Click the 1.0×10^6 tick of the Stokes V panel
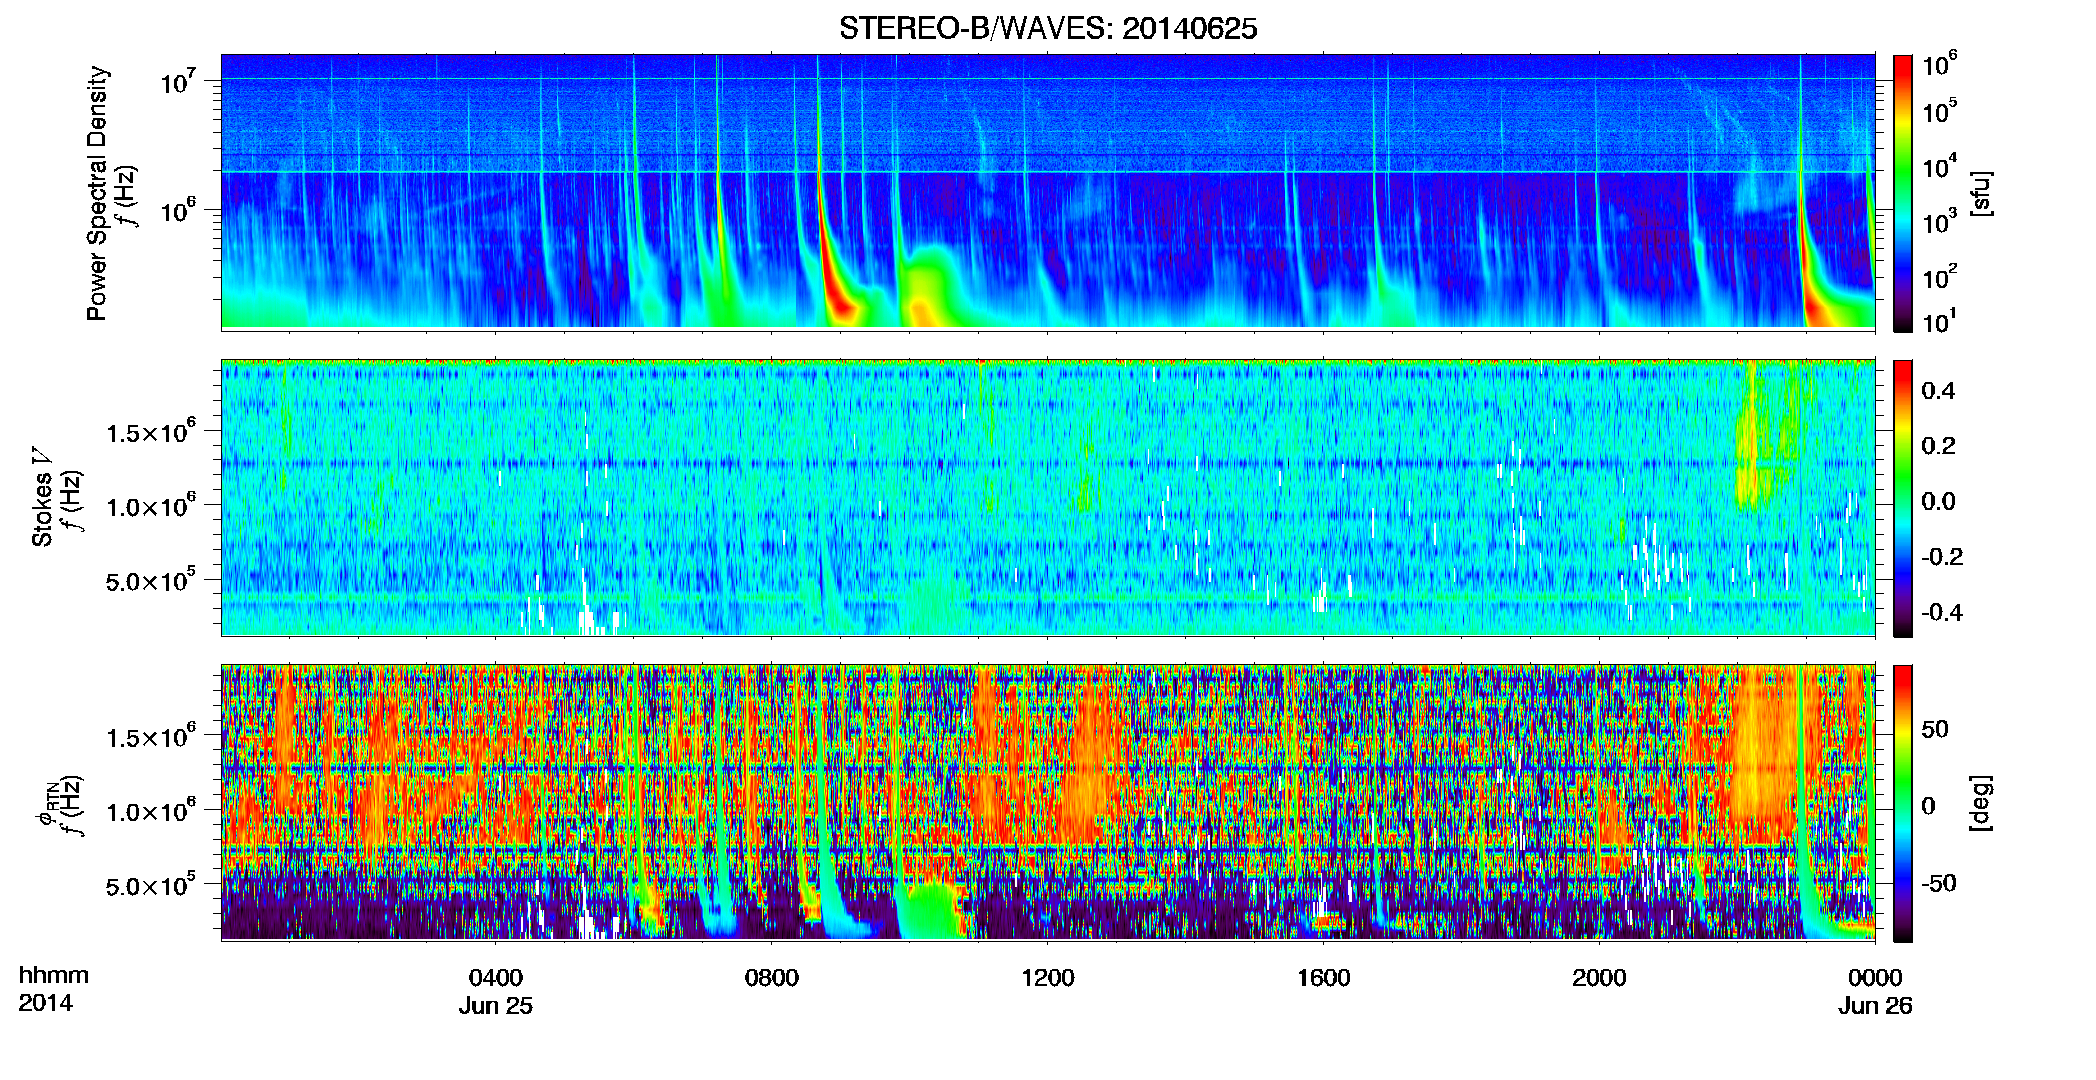2096x1080 pixels. tap(151, 506)
